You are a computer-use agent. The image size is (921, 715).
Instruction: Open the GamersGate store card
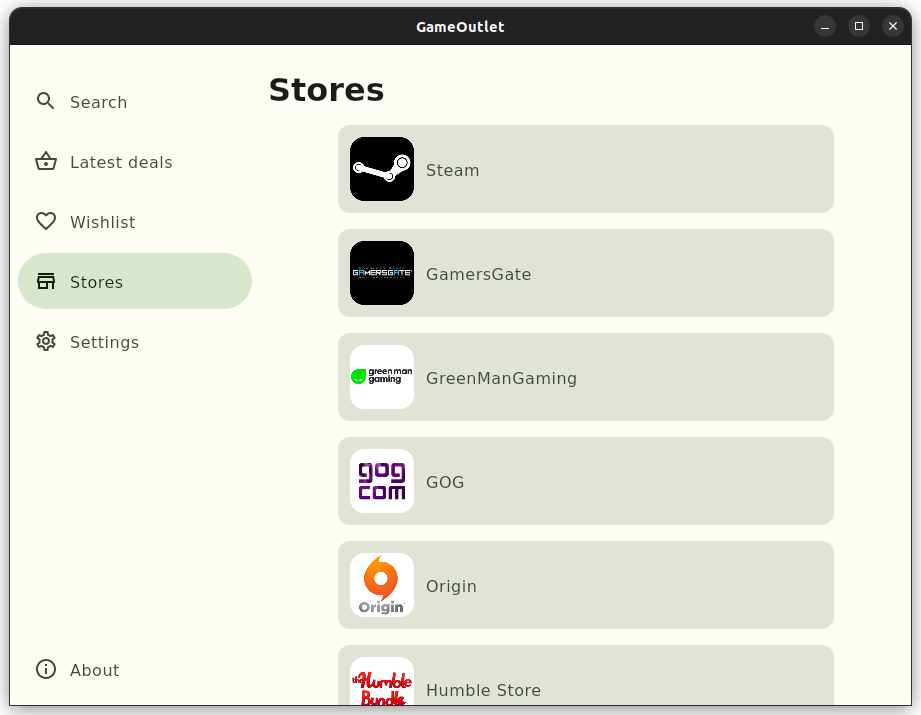click(586, 273)
